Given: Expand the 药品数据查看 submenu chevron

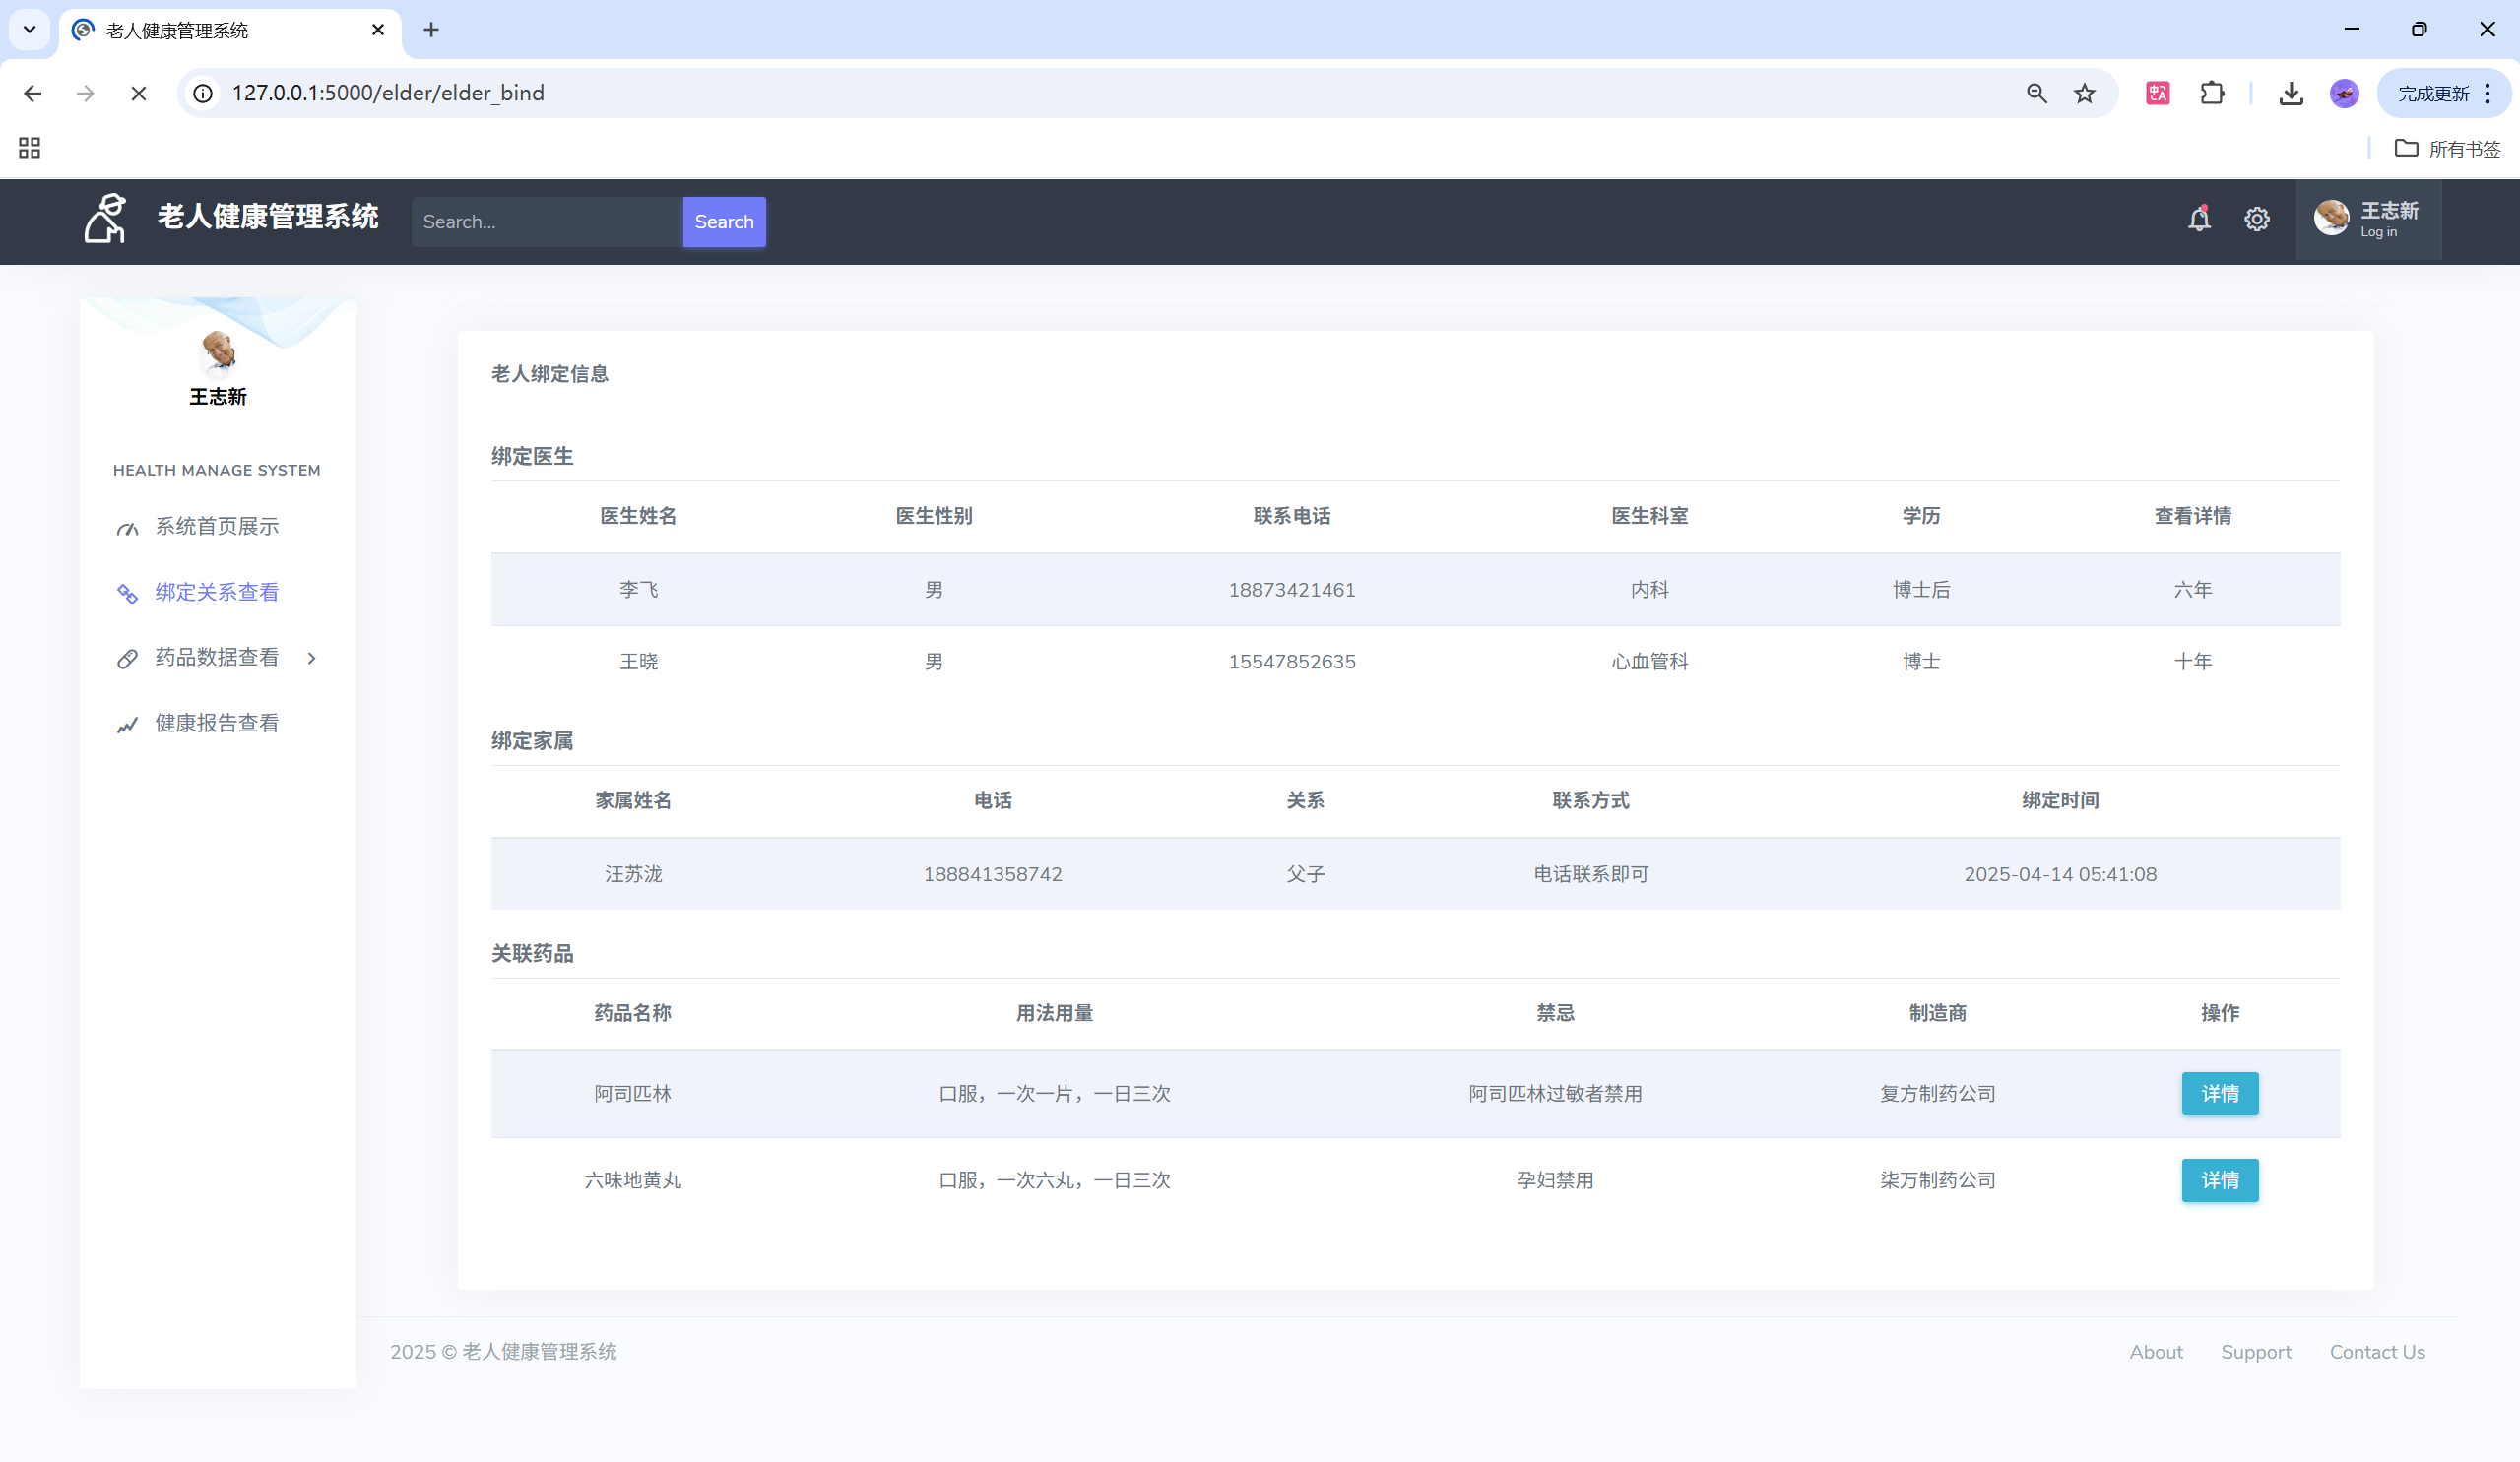Looking at the screenshot, I should point(312,658).
